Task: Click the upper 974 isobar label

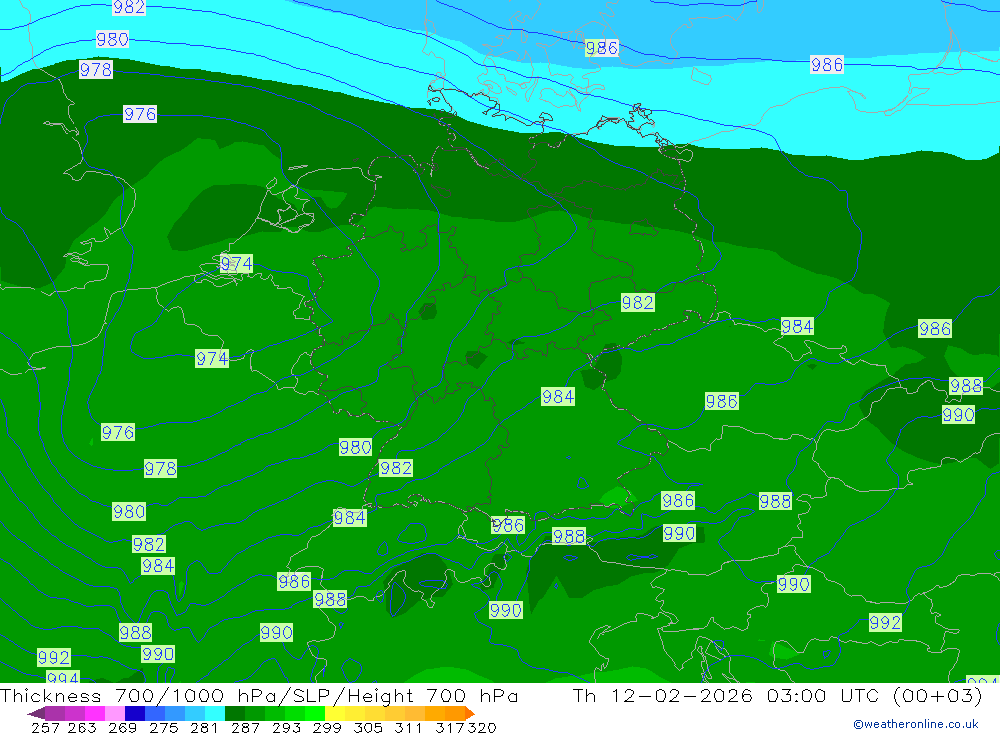Action: click(236, 263)
